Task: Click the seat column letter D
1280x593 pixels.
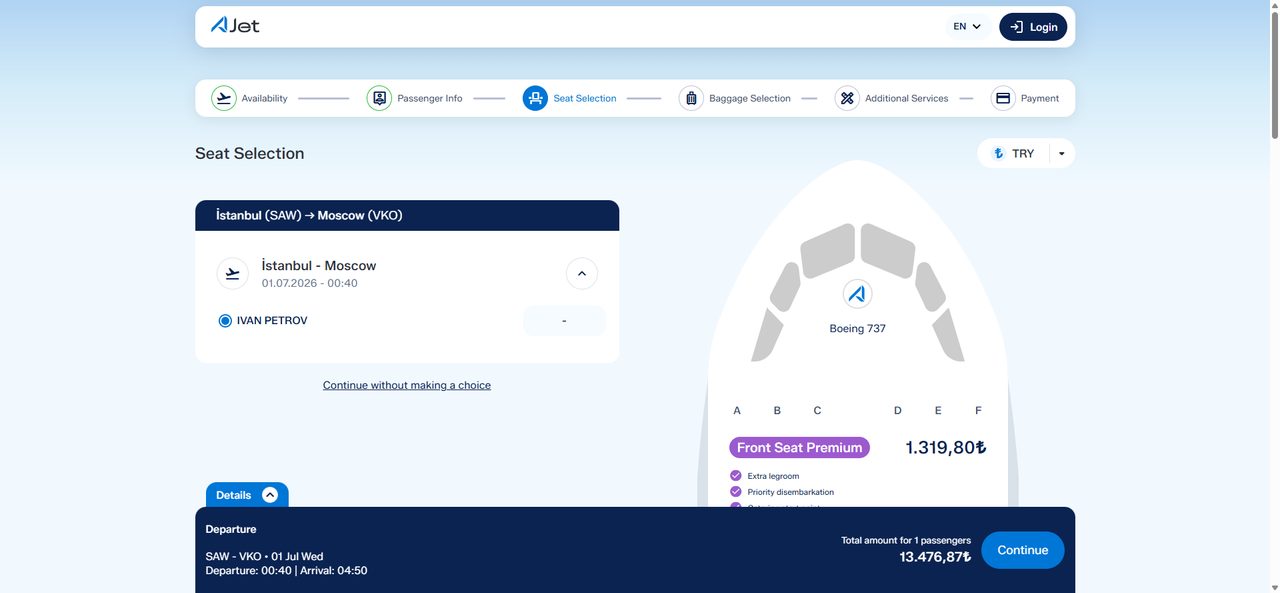Action: 898,410
